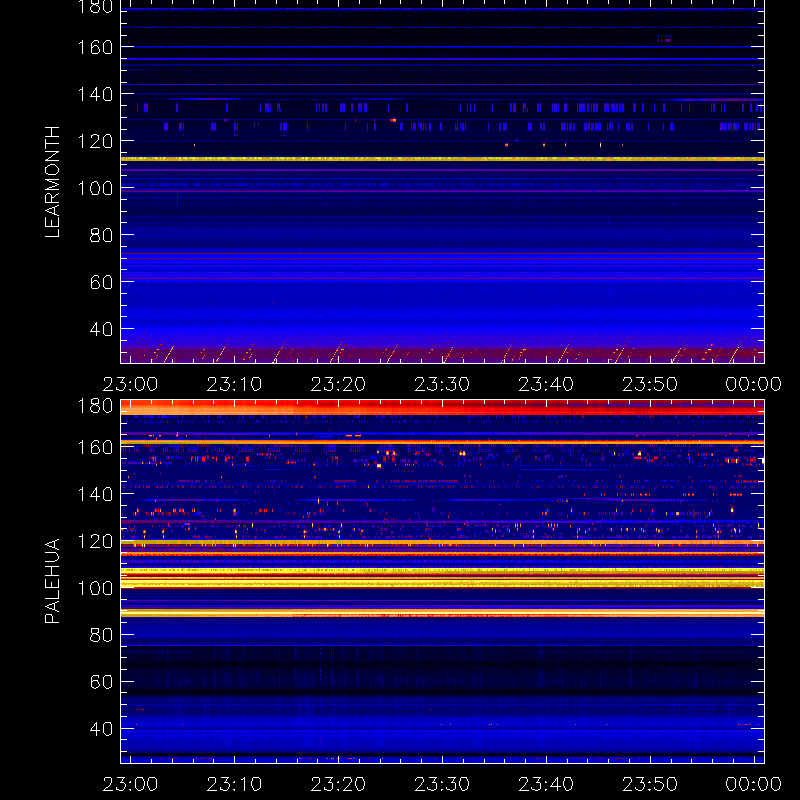The width and height of the screenshot is (800, 800).
Task: Click the red-orange band near 180 in PALEHUA spectrogram
Action: (x=442, y=407)
